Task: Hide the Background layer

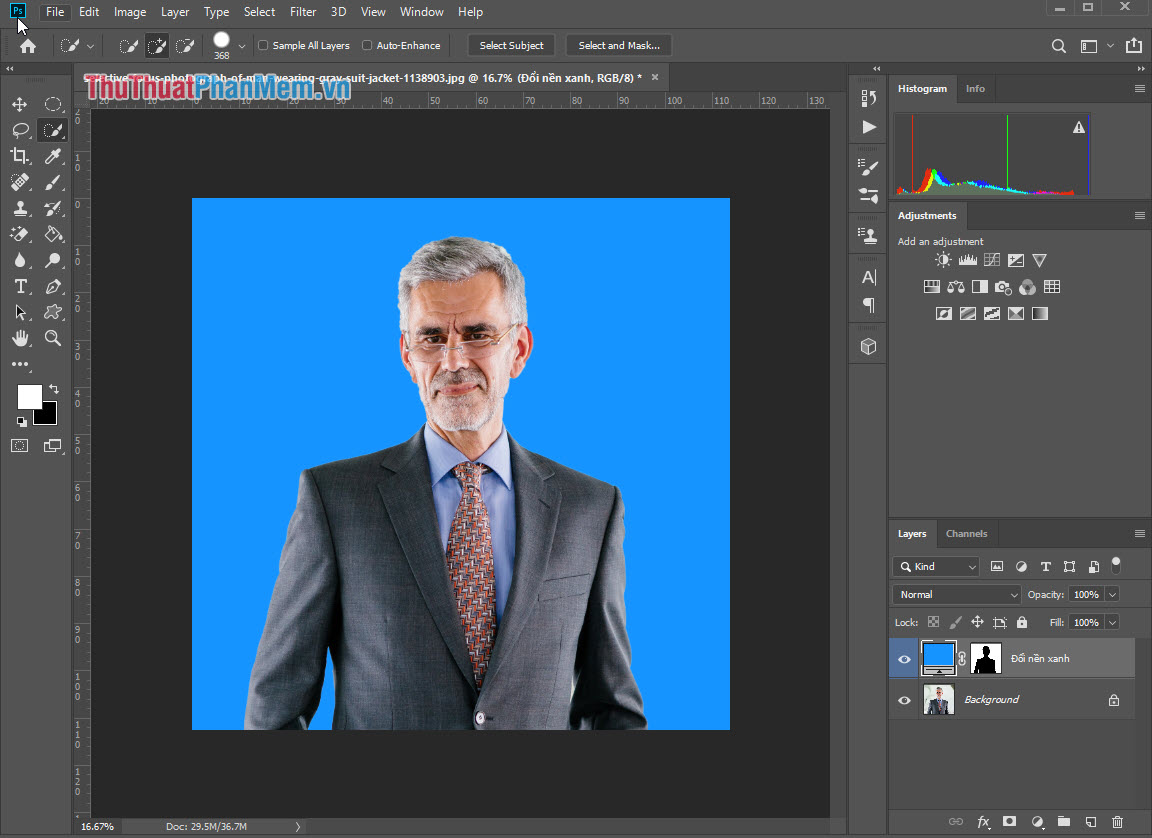Action: pos(904,700)
